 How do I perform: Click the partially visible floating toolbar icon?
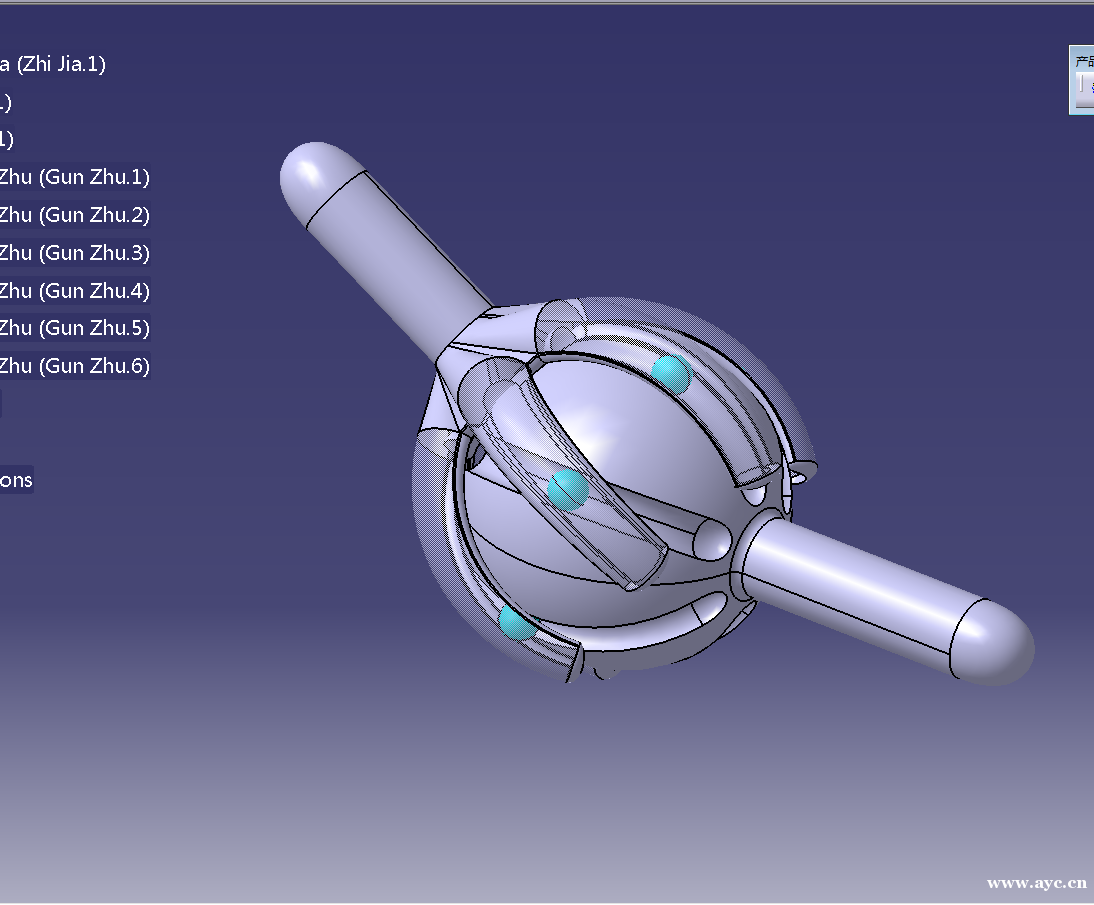[1089, 88]
